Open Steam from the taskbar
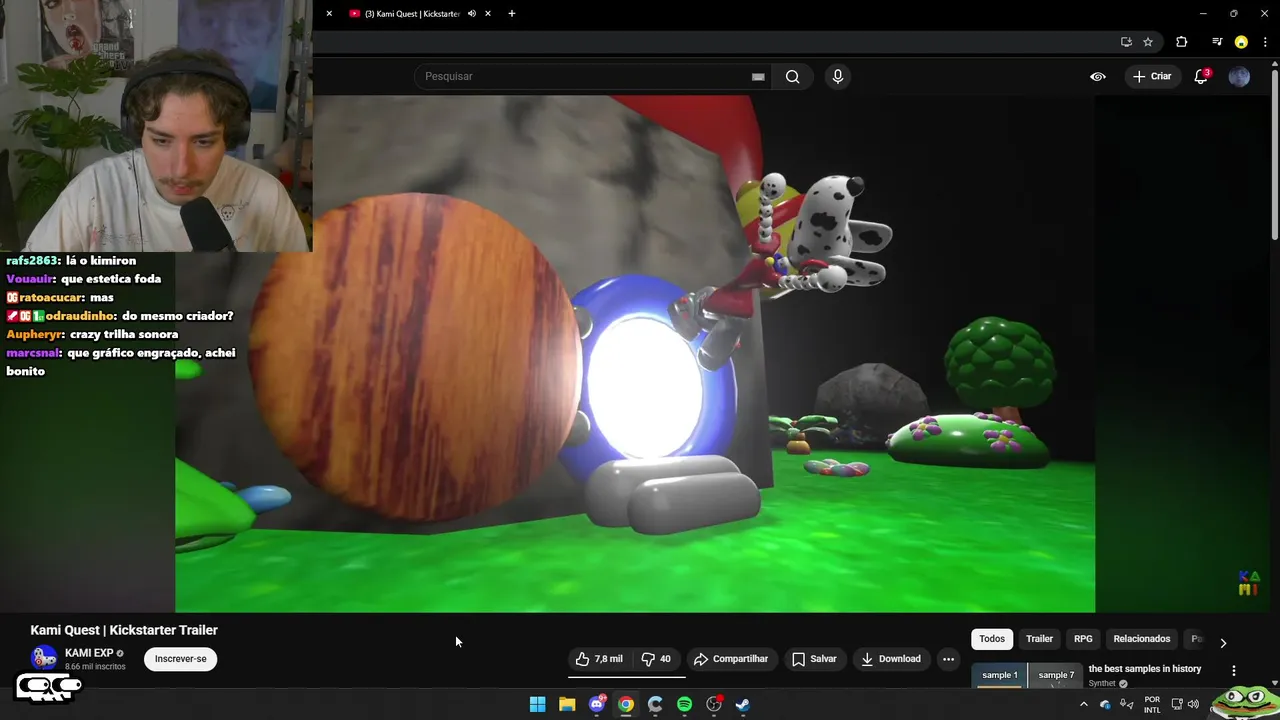 pos(743,704)
